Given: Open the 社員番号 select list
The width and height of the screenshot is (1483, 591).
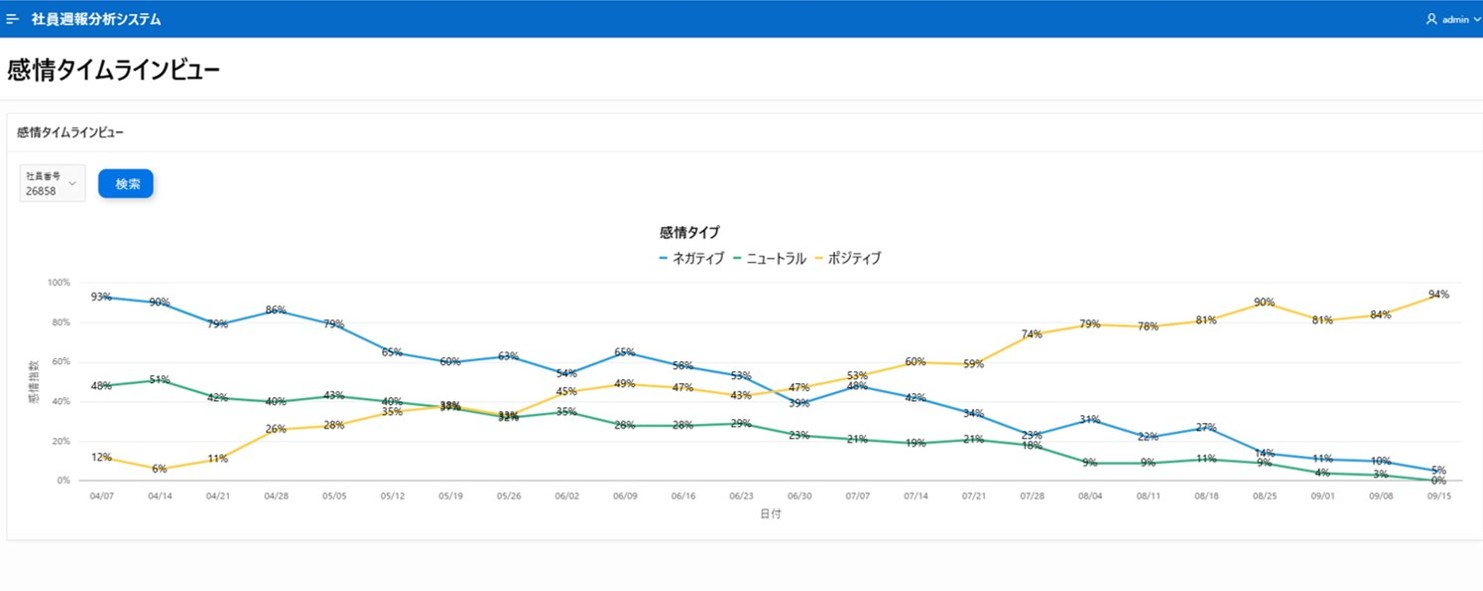Looking at the screenshot, I should [52, 184].
